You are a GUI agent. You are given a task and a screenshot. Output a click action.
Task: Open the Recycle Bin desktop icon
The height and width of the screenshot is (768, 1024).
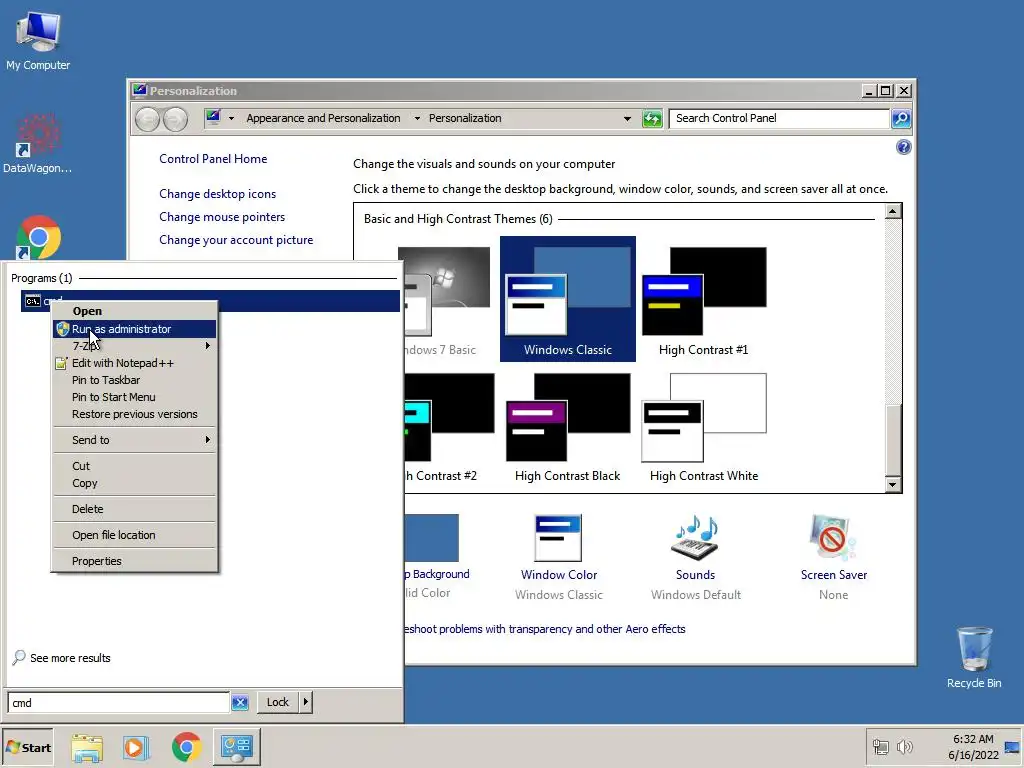point(974,656)
